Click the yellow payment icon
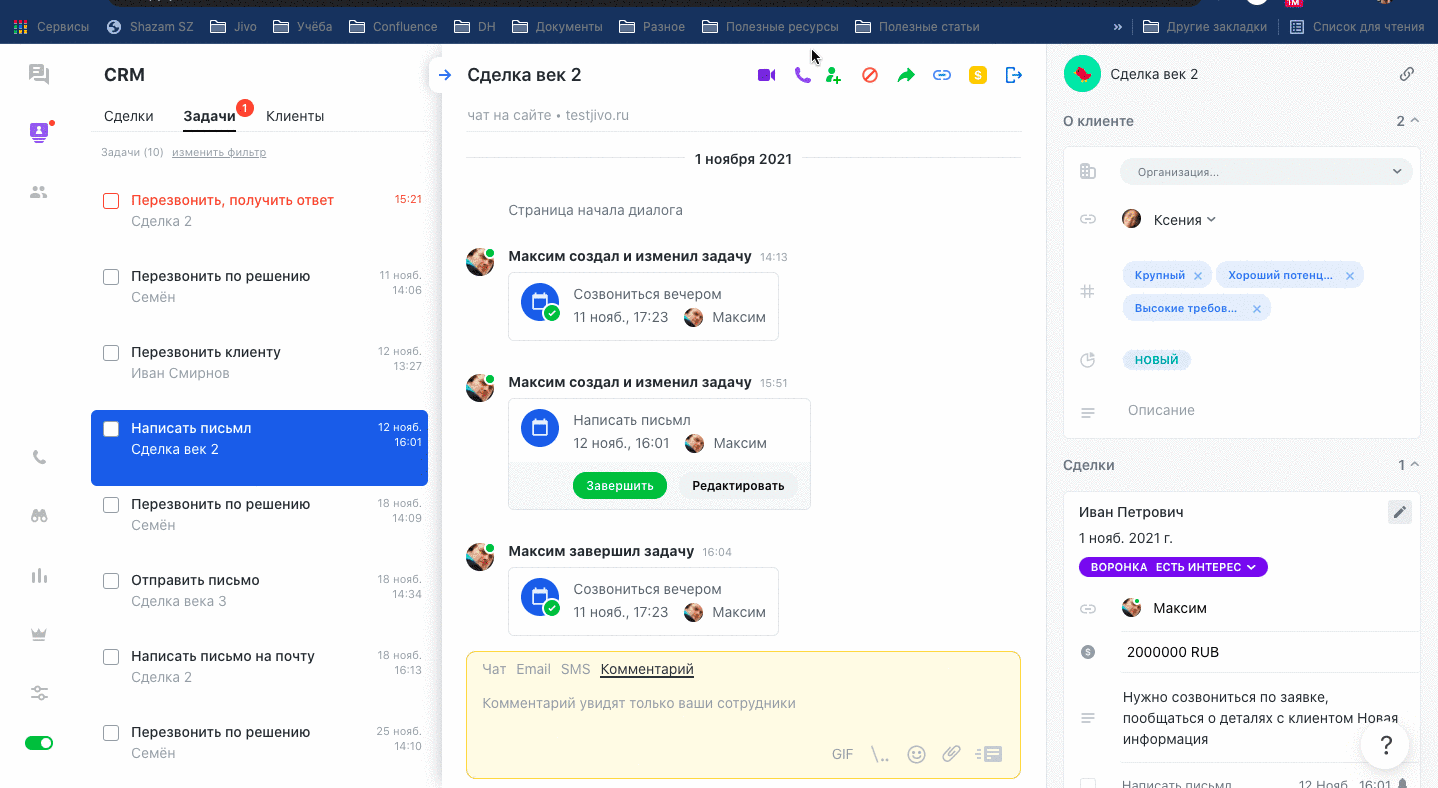The image size is (1438, 788). coord(978,75)
